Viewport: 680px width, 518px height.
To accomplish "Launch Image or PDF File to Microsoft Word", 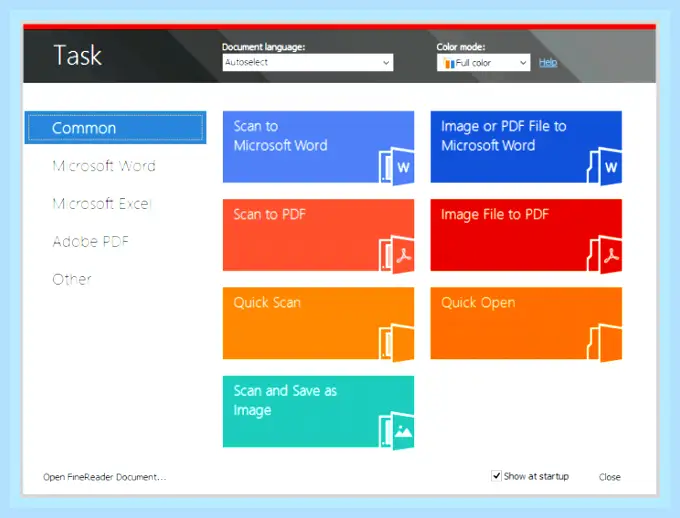I will [526, 147].
